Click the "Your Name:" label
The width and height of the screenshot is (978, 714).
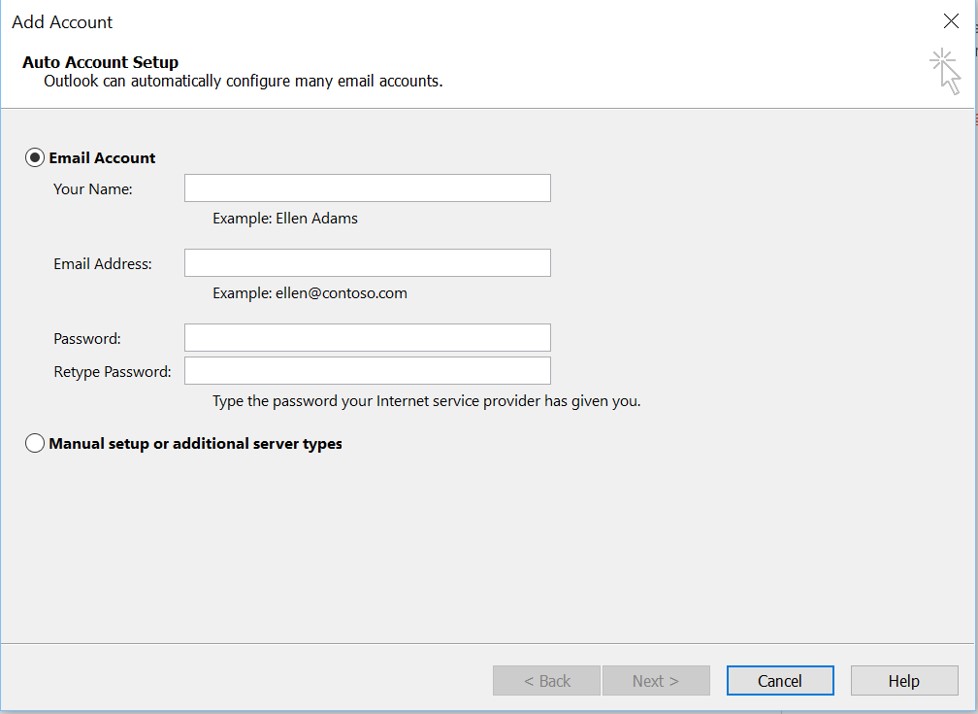pyautogui.click(x=93, y=189)
